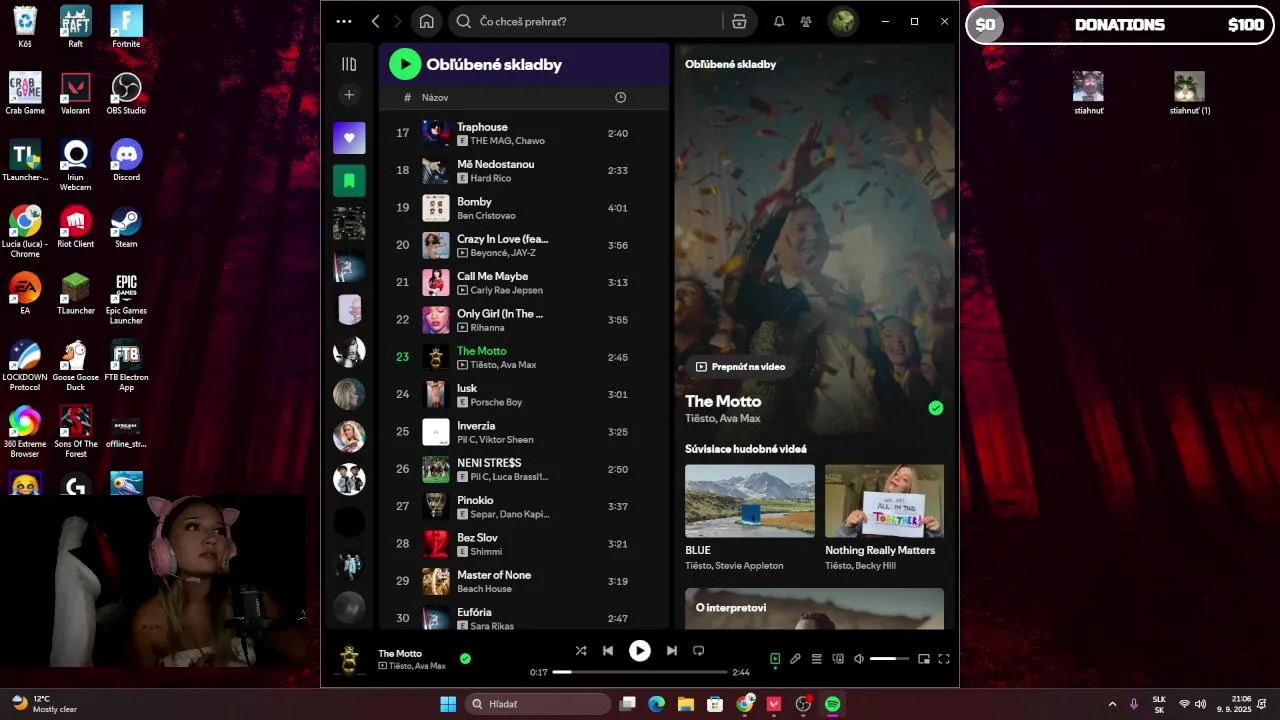Viewport: 1280px width, 720px height.
Task: Open the 'O interpretovi' artist card
Action: click(814, 608)
